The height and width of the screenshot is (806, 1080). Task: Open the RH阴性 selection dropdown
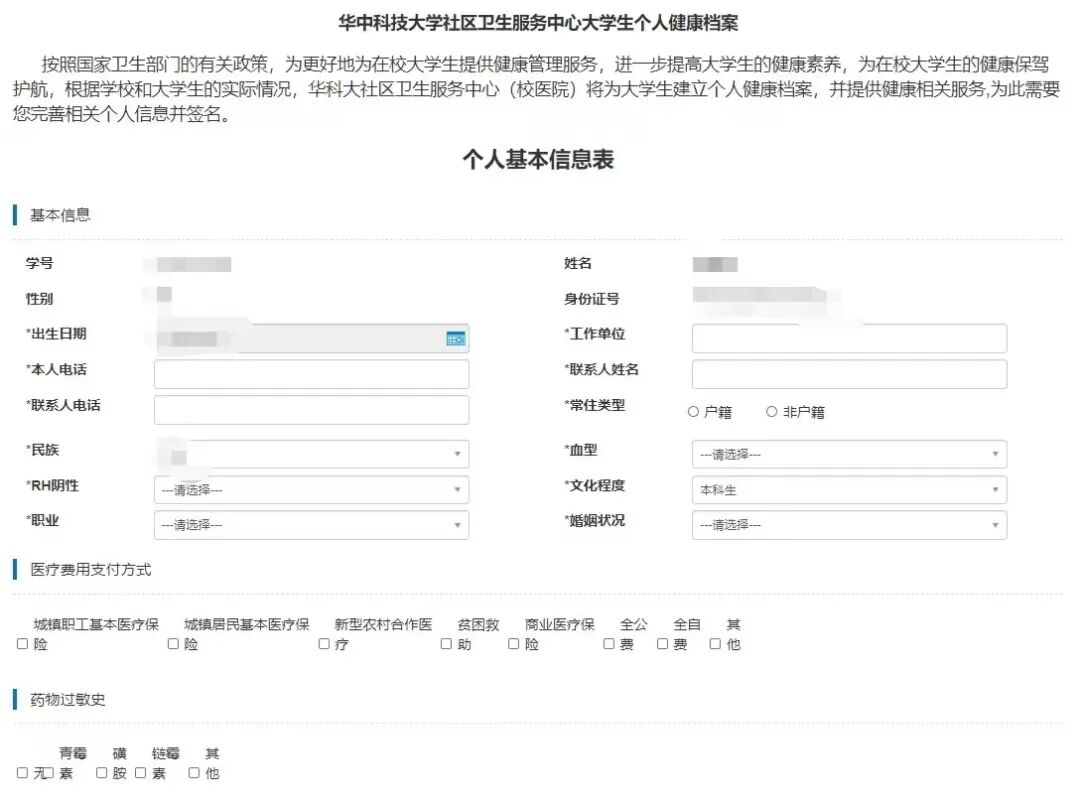[311, 489]
